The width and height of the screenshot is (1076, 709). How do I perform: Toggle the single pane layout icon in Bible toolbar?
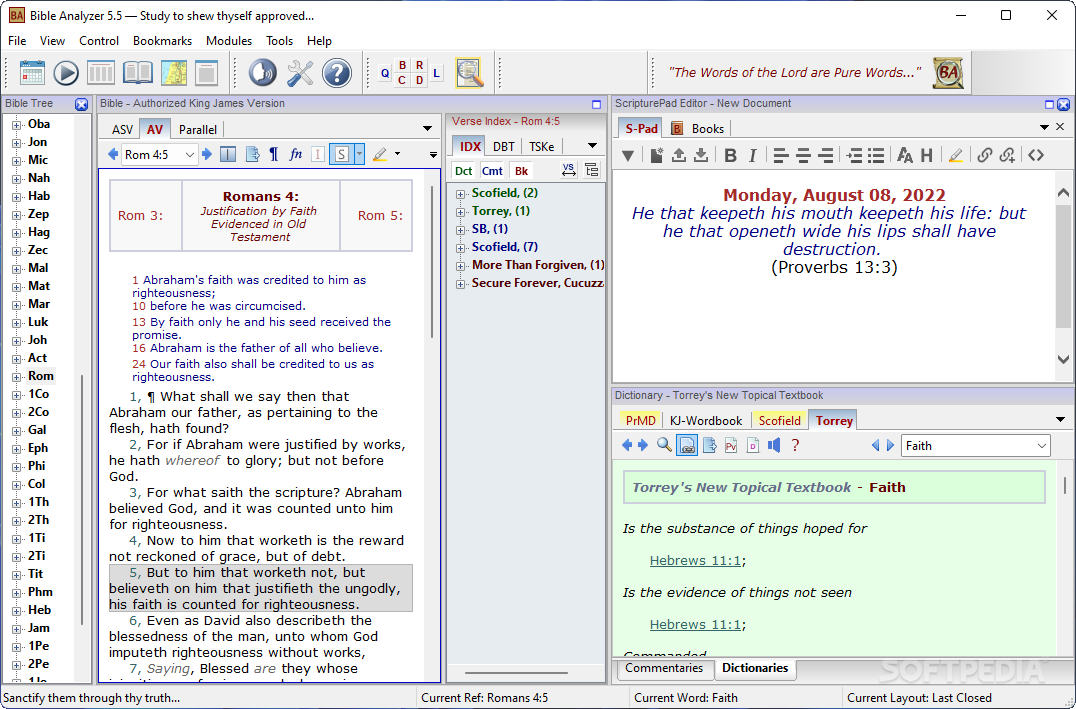229,154
